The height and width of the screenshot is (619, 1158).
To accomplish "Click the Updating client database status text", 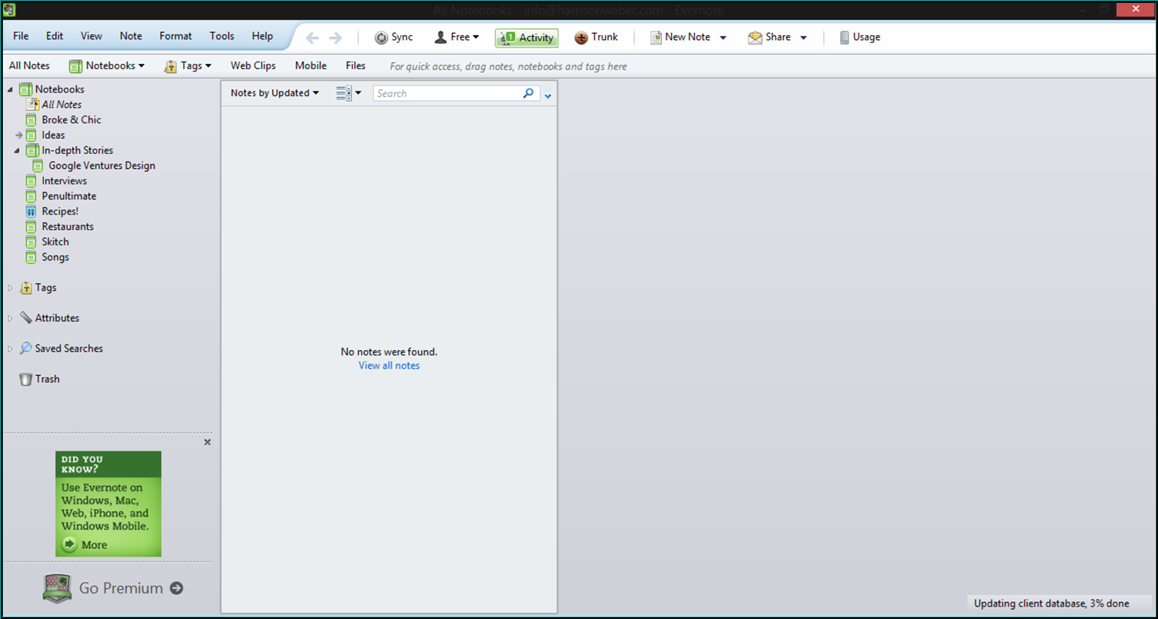I will (x=1052, y=603).
